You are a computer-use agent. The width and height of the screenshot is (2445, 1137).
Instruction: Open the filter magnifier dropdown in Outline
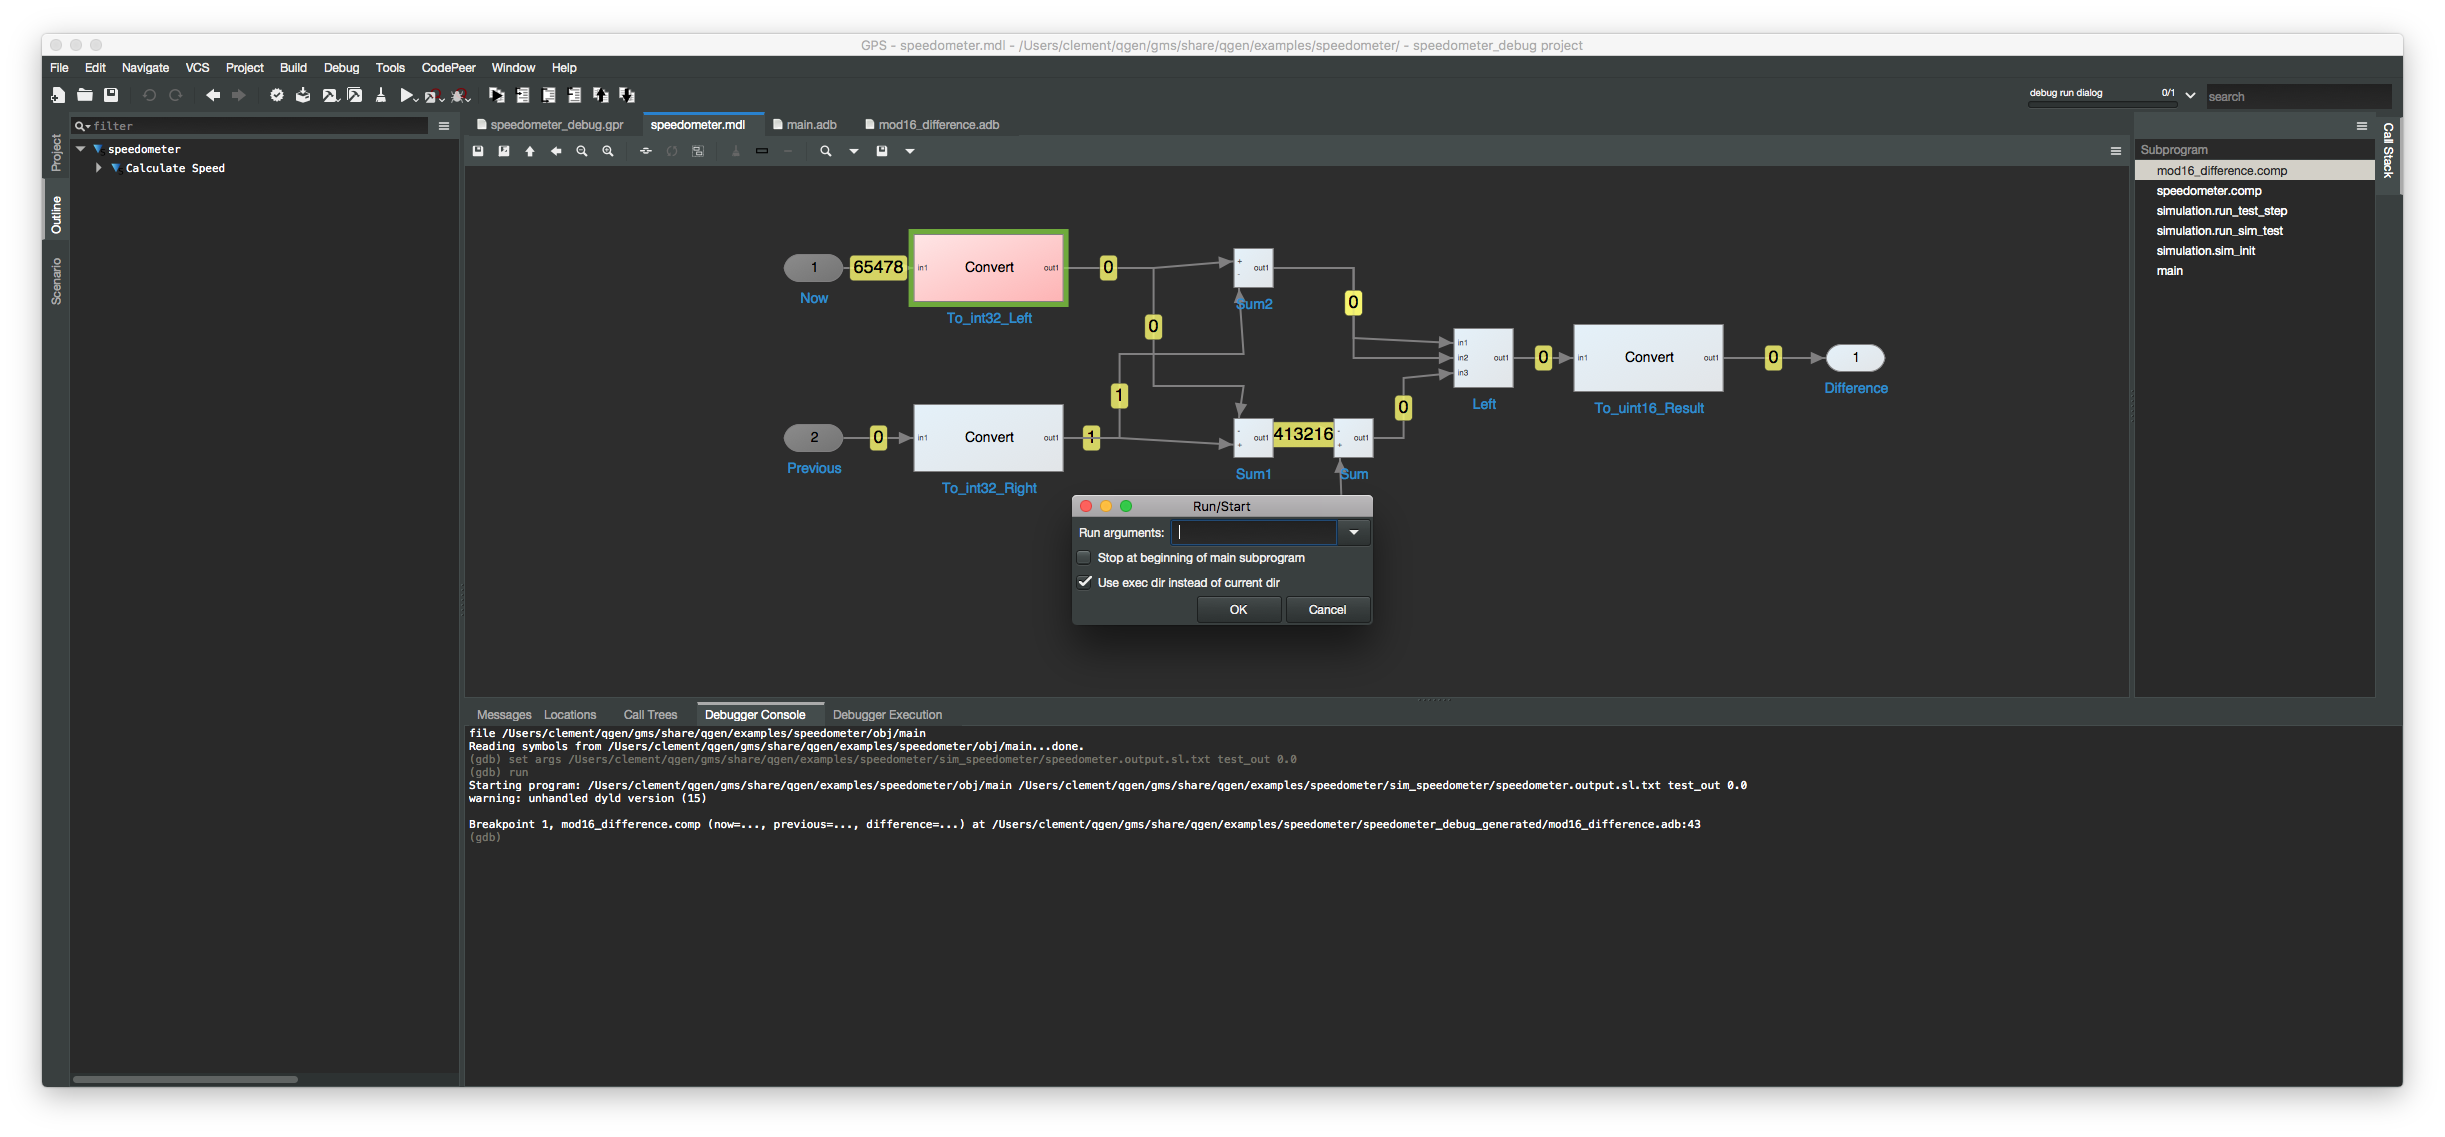82,126
